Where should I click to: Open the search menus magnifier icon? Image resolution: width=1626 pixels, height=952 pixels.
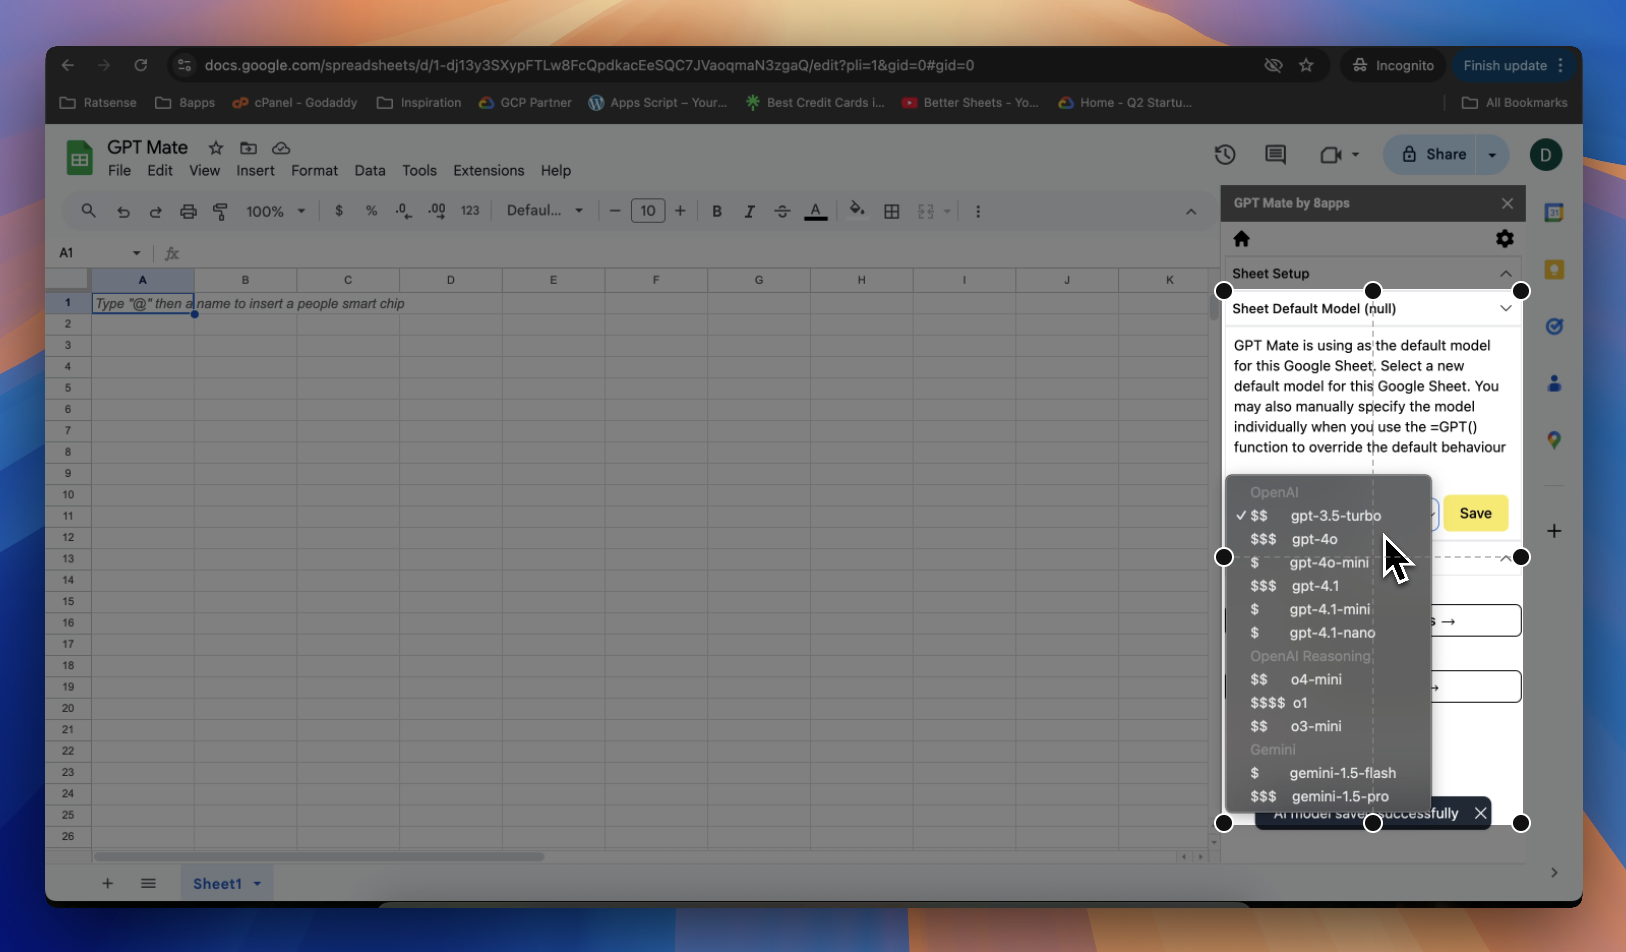89,211
